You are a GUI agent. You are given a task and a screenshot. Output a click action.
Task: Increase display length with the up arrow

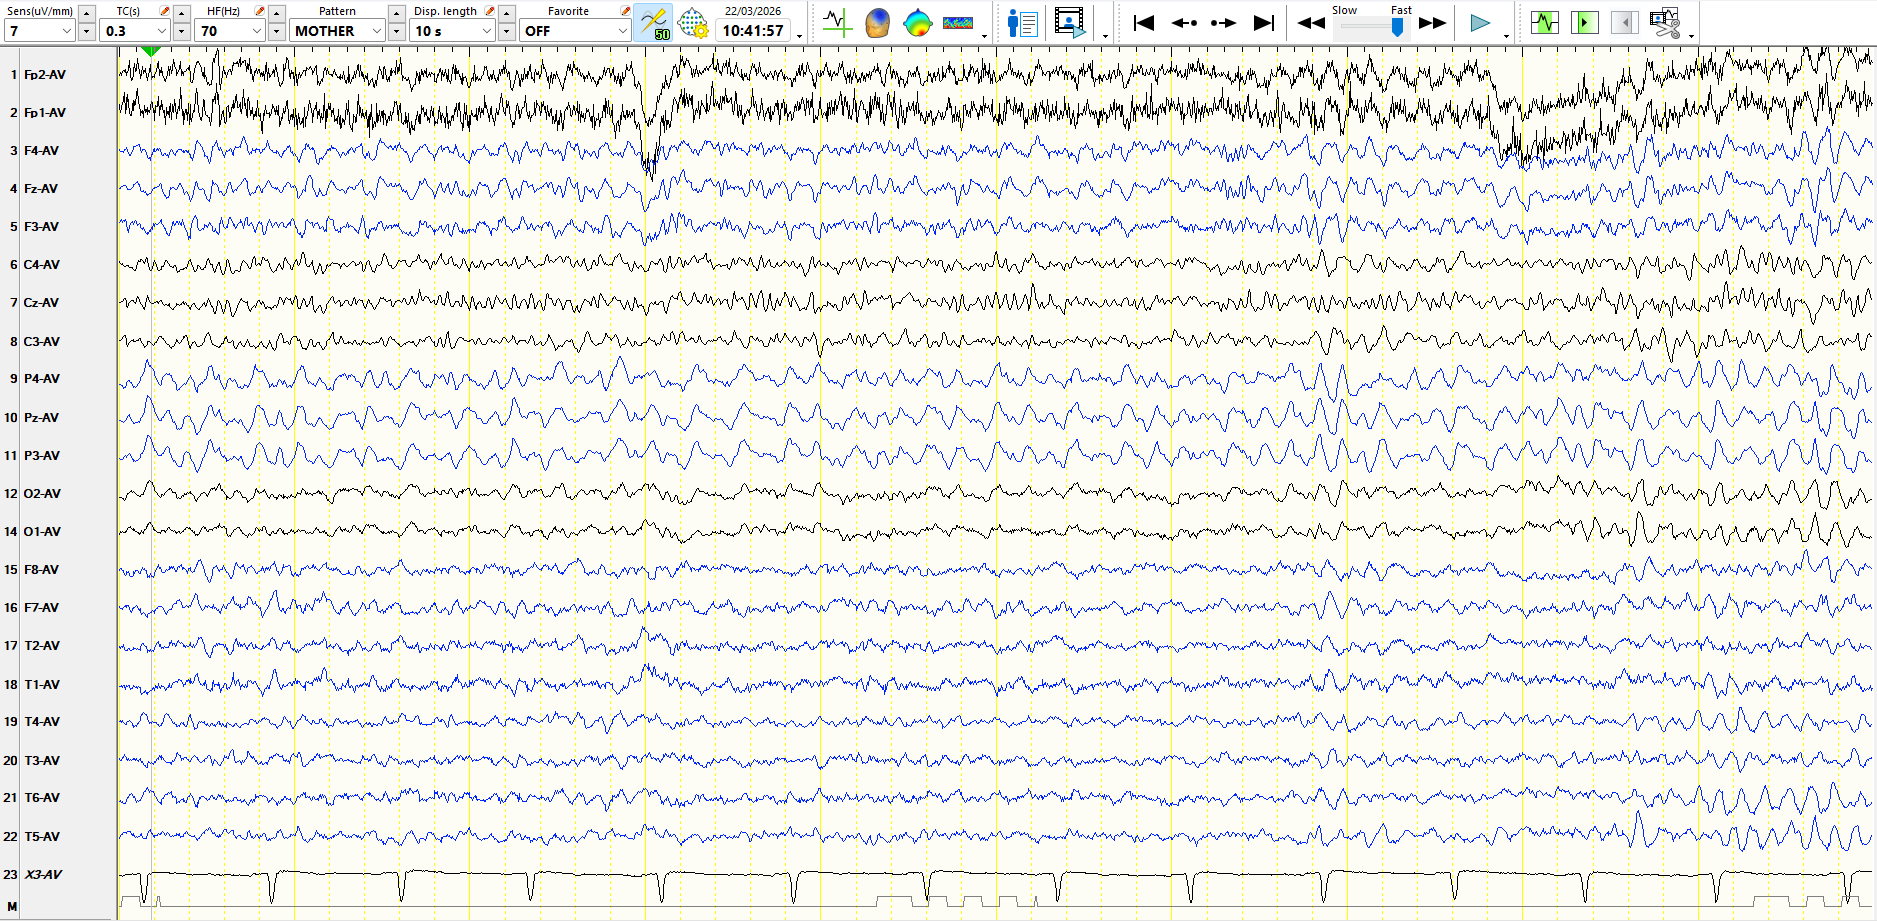tap(507, 13)
